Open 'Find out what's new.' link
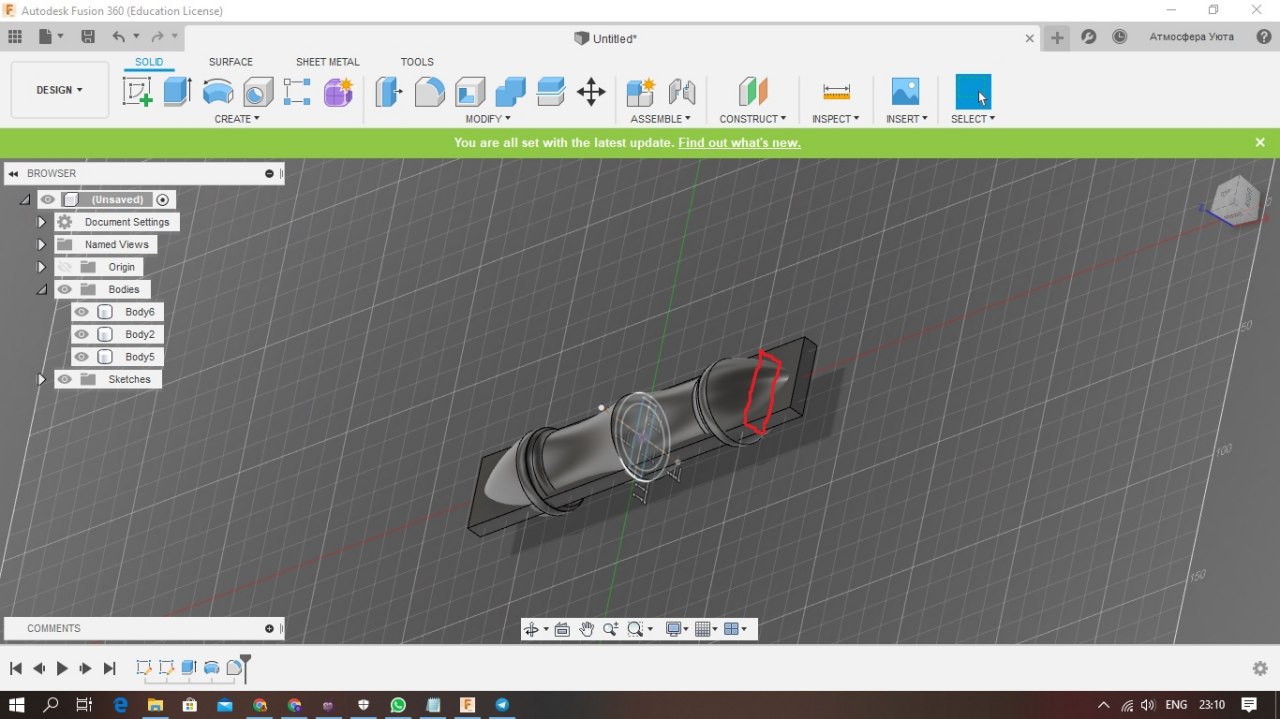This screenshot has height=719, width=1280. coord(739,143)
